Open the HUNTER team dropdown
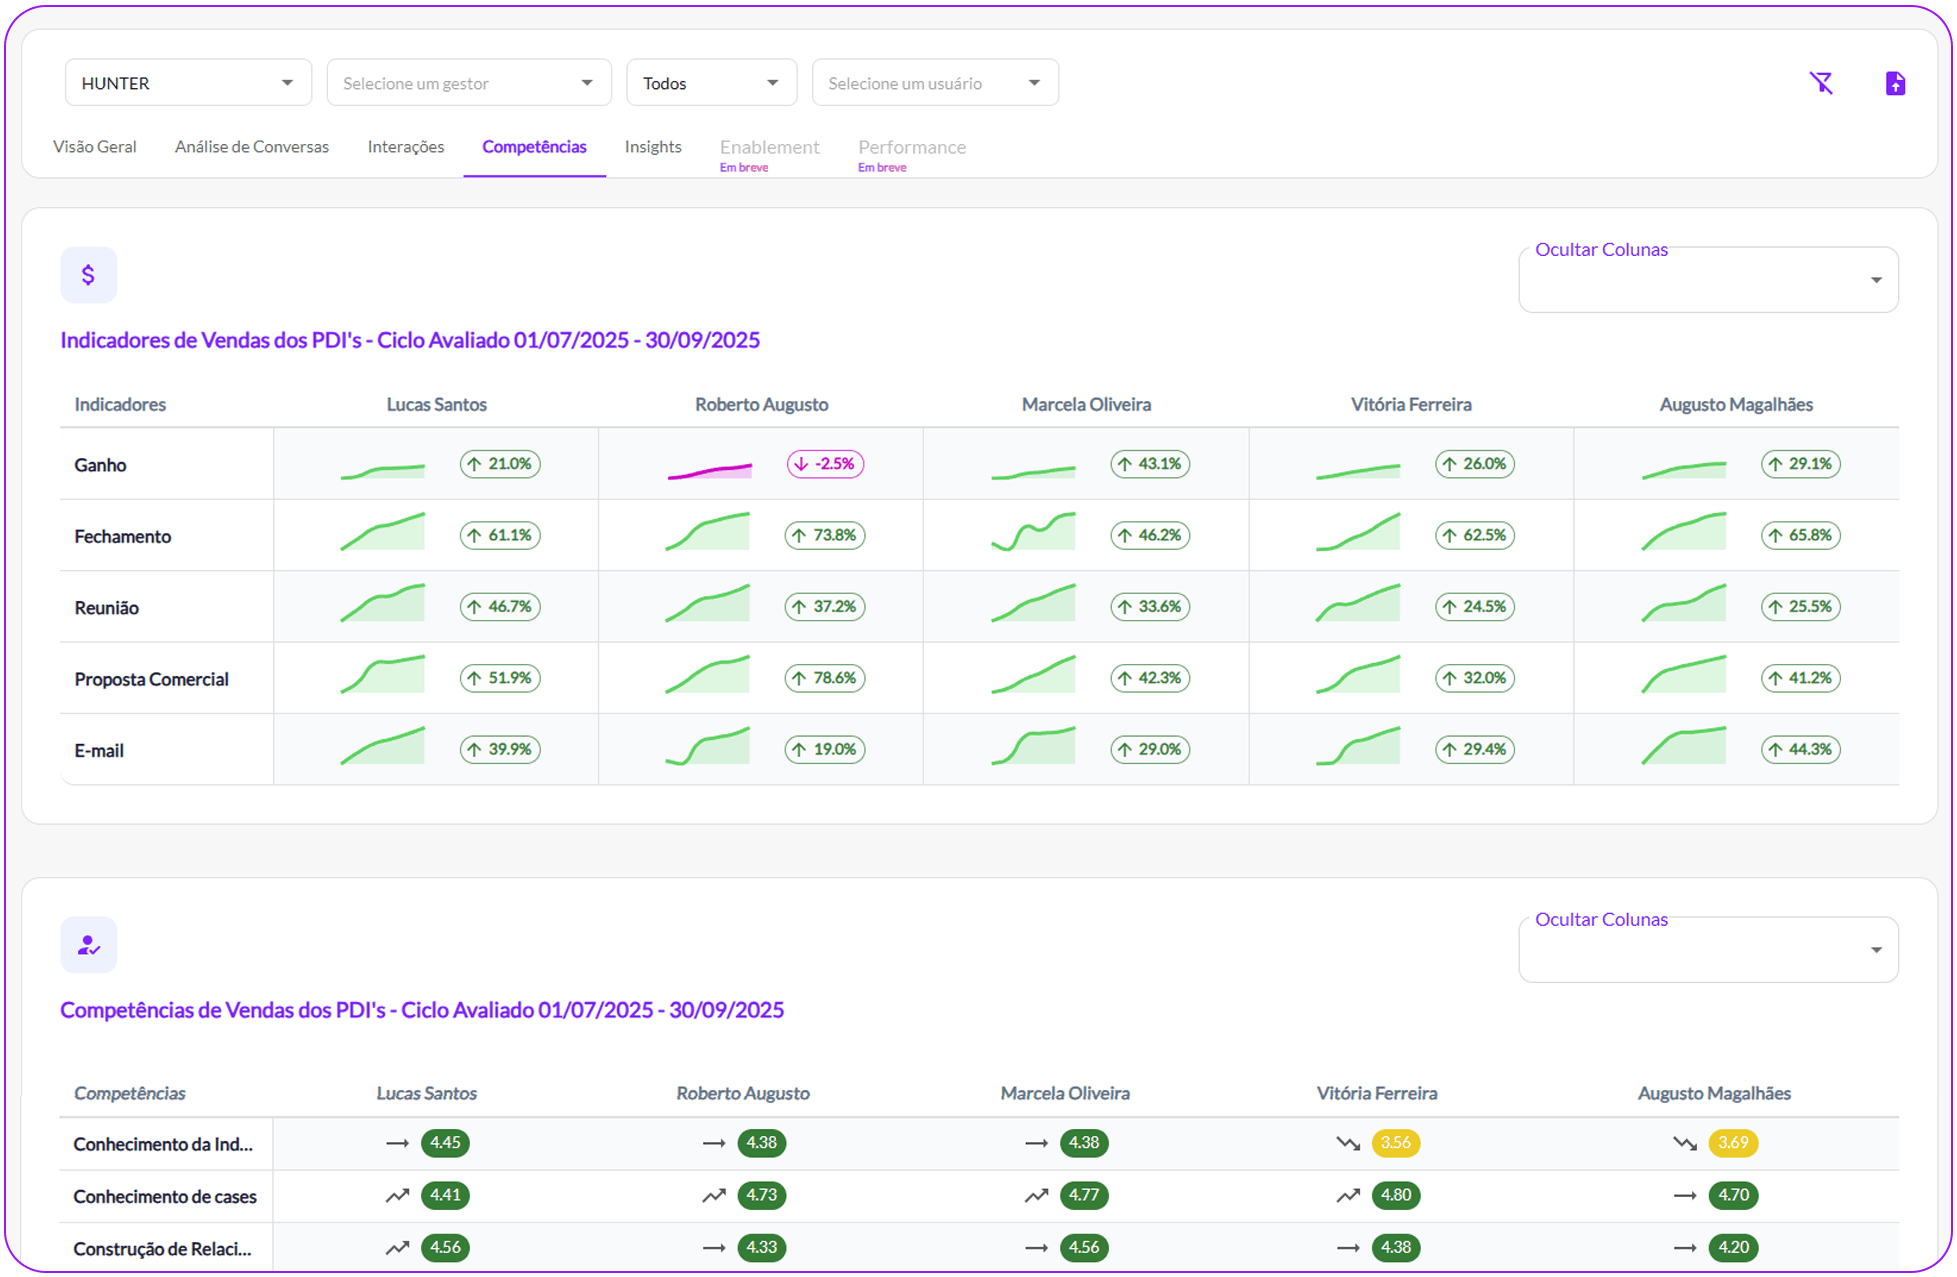 click(x=188, y=83)
